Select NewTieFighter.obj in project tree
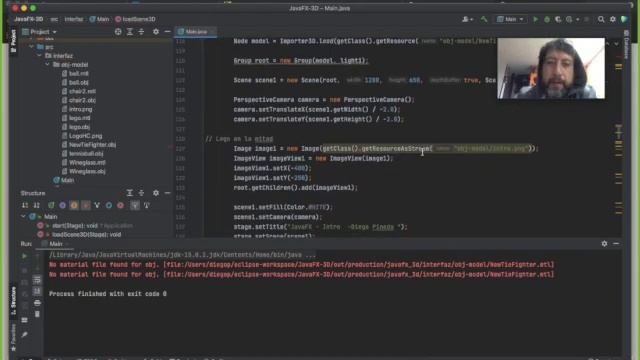 pos(89,144)
